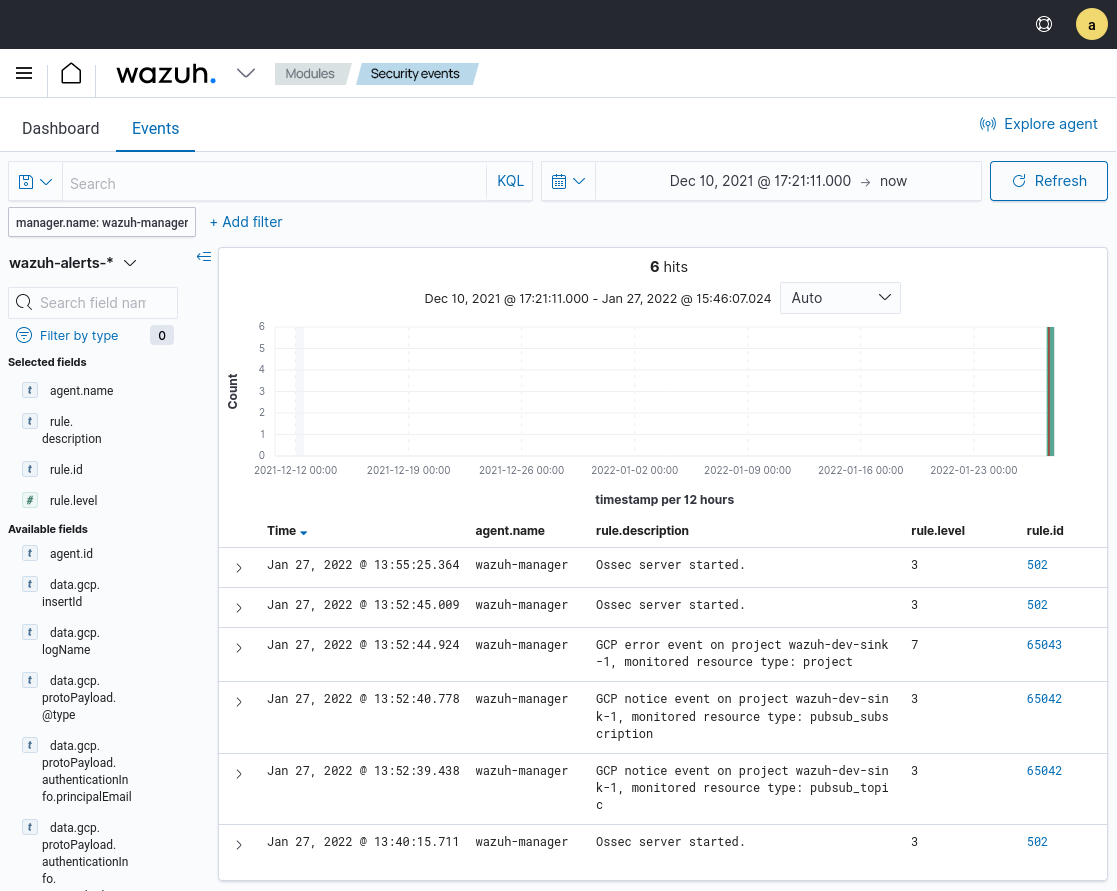
Task: Open the saved query disk menu
Action: pyautogui.click(x=35, y=182)
